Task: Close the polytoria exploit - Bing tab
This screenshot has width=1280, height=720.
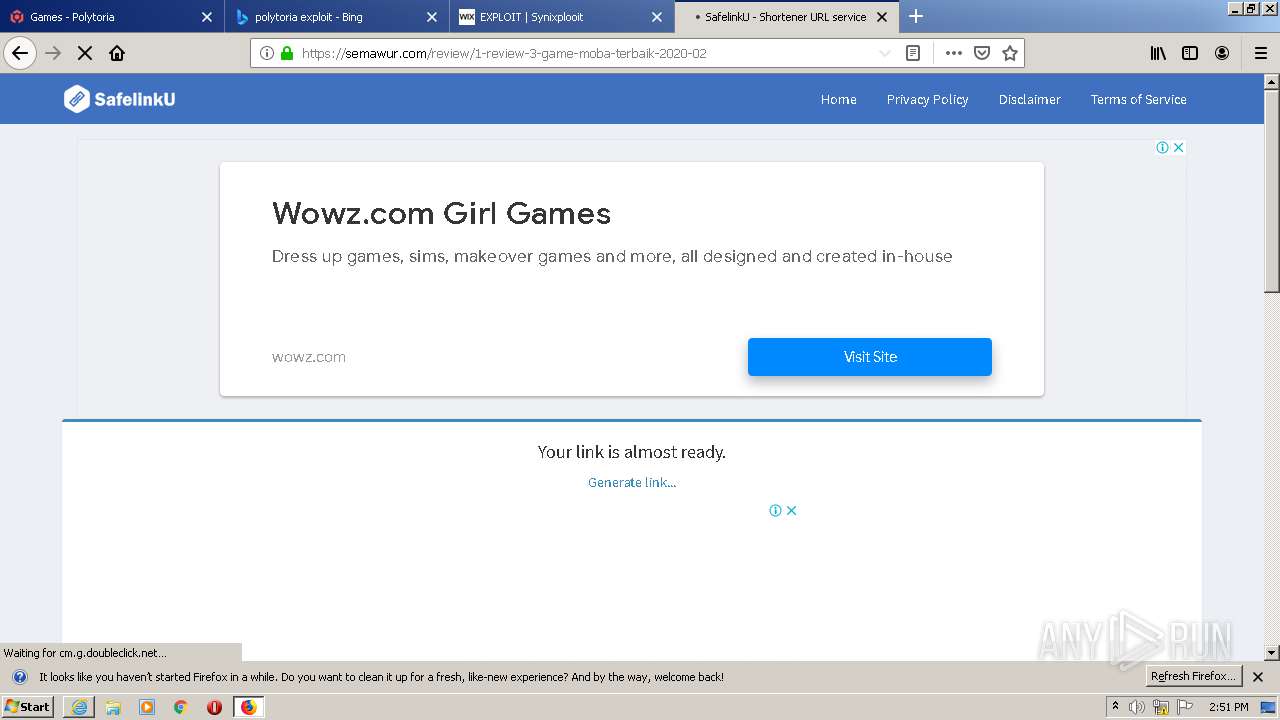Action: (x=432, y=17)
